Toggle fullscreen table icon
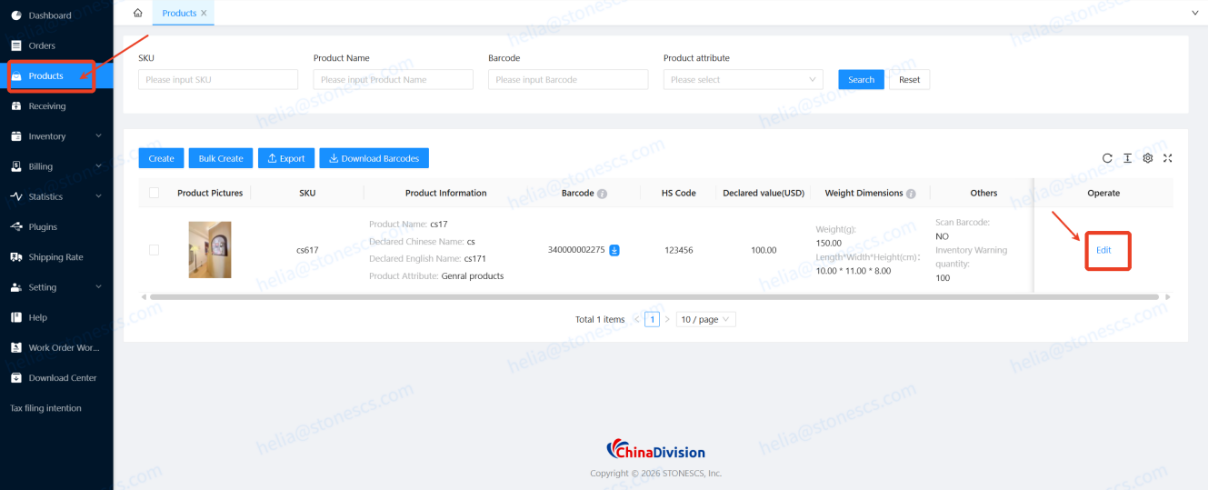The image size is (1209, 491). (1167, 158)
